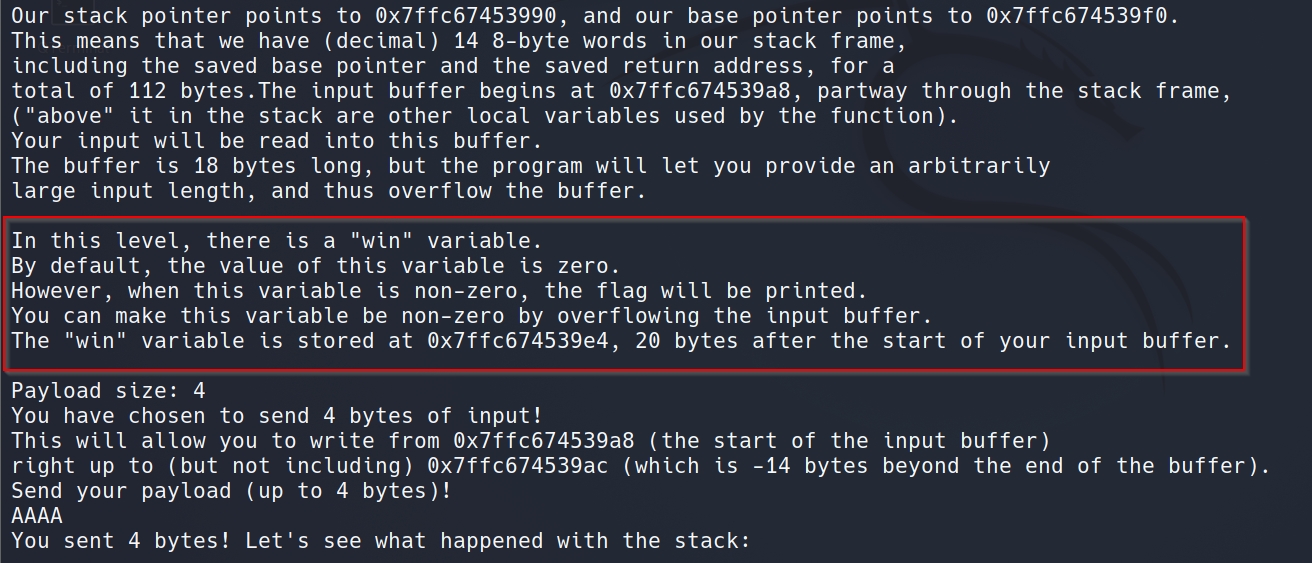
Task: Click the typed "AAAA" payload input
Action: point(37,516)
